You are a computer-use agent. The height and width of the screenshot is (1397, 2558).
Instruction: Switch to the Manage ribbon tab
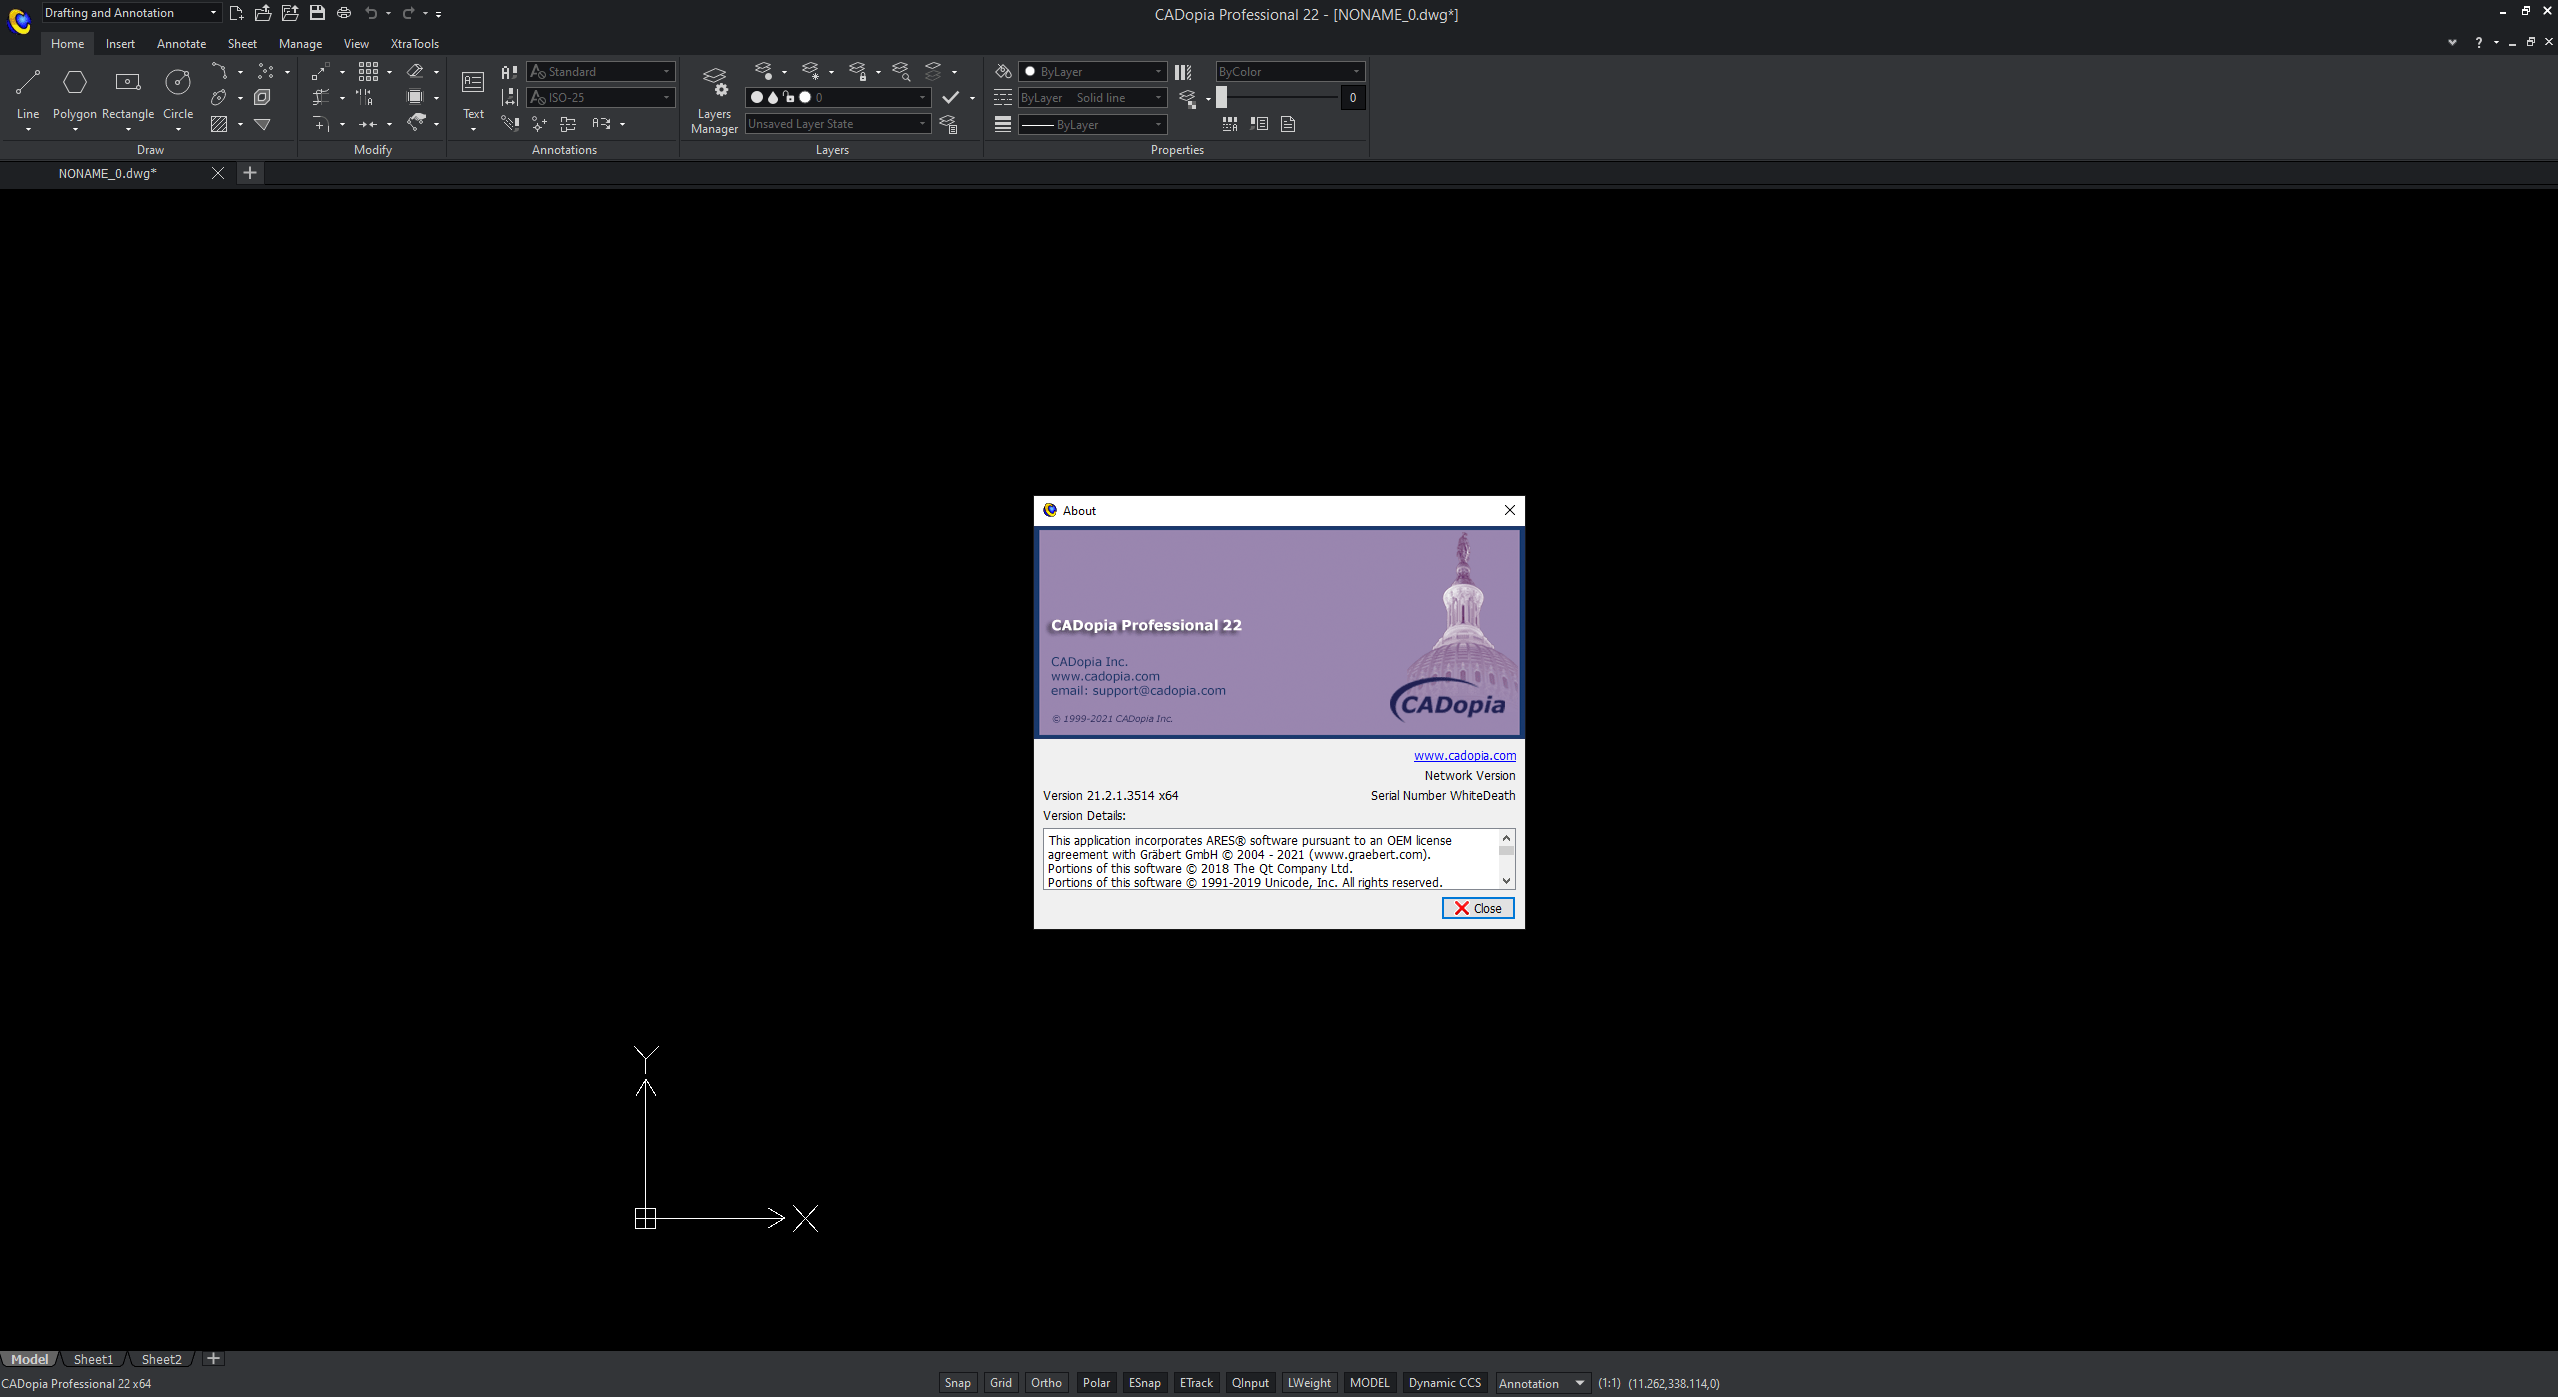coord(300,43)
